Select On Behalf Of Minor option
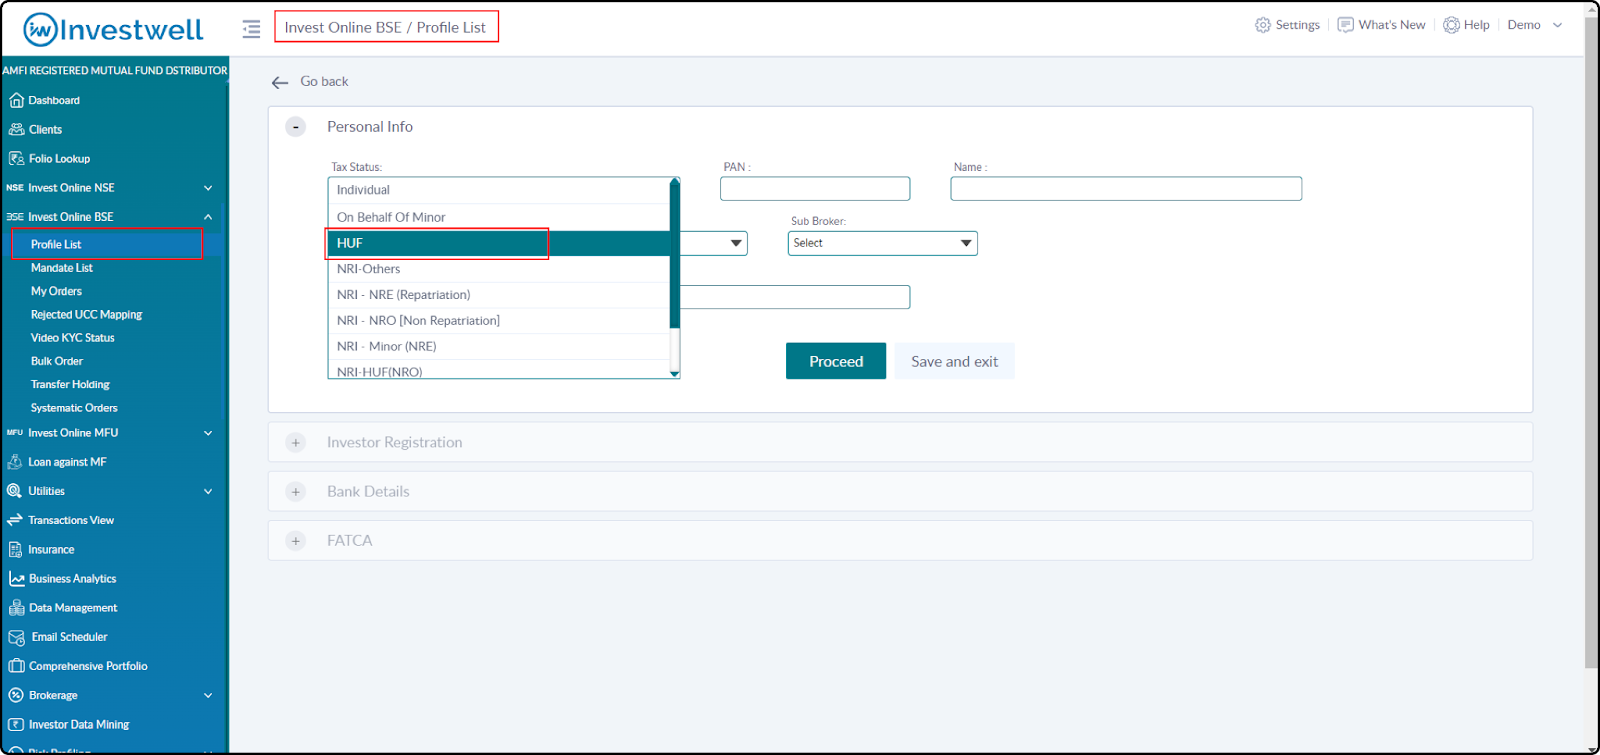Viewport: 1600px width, 755px height. [498, 217]
